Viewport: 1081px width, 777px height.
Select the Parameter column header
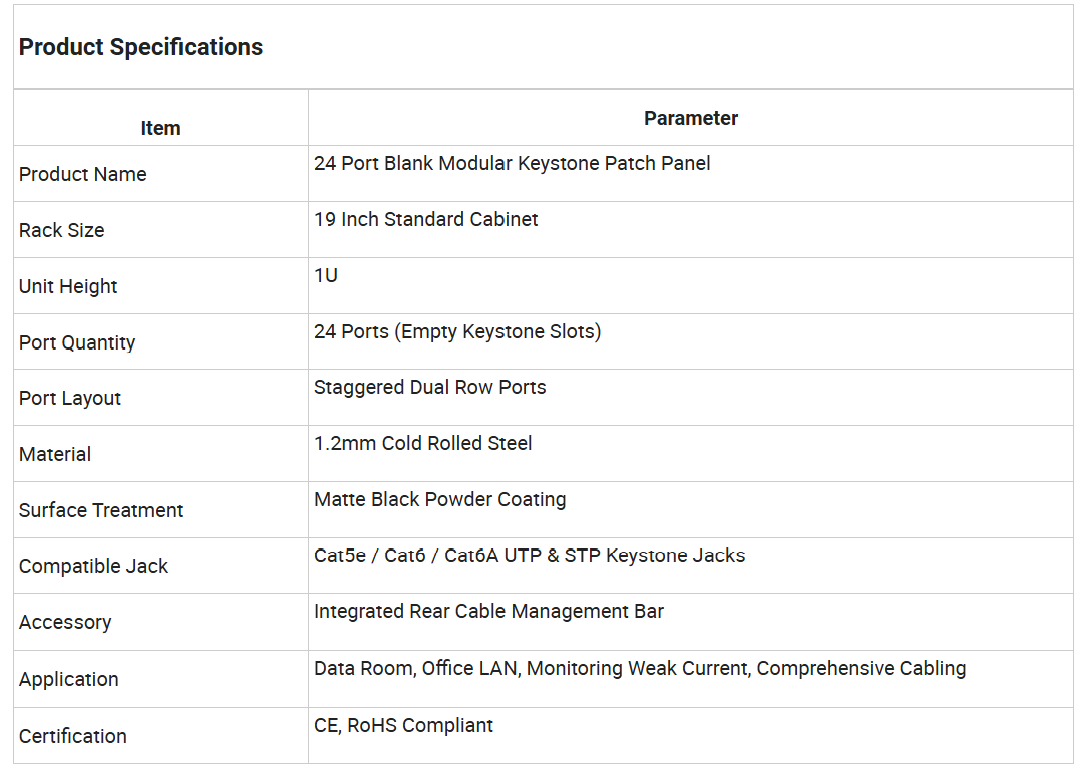(x=691, y=119)
